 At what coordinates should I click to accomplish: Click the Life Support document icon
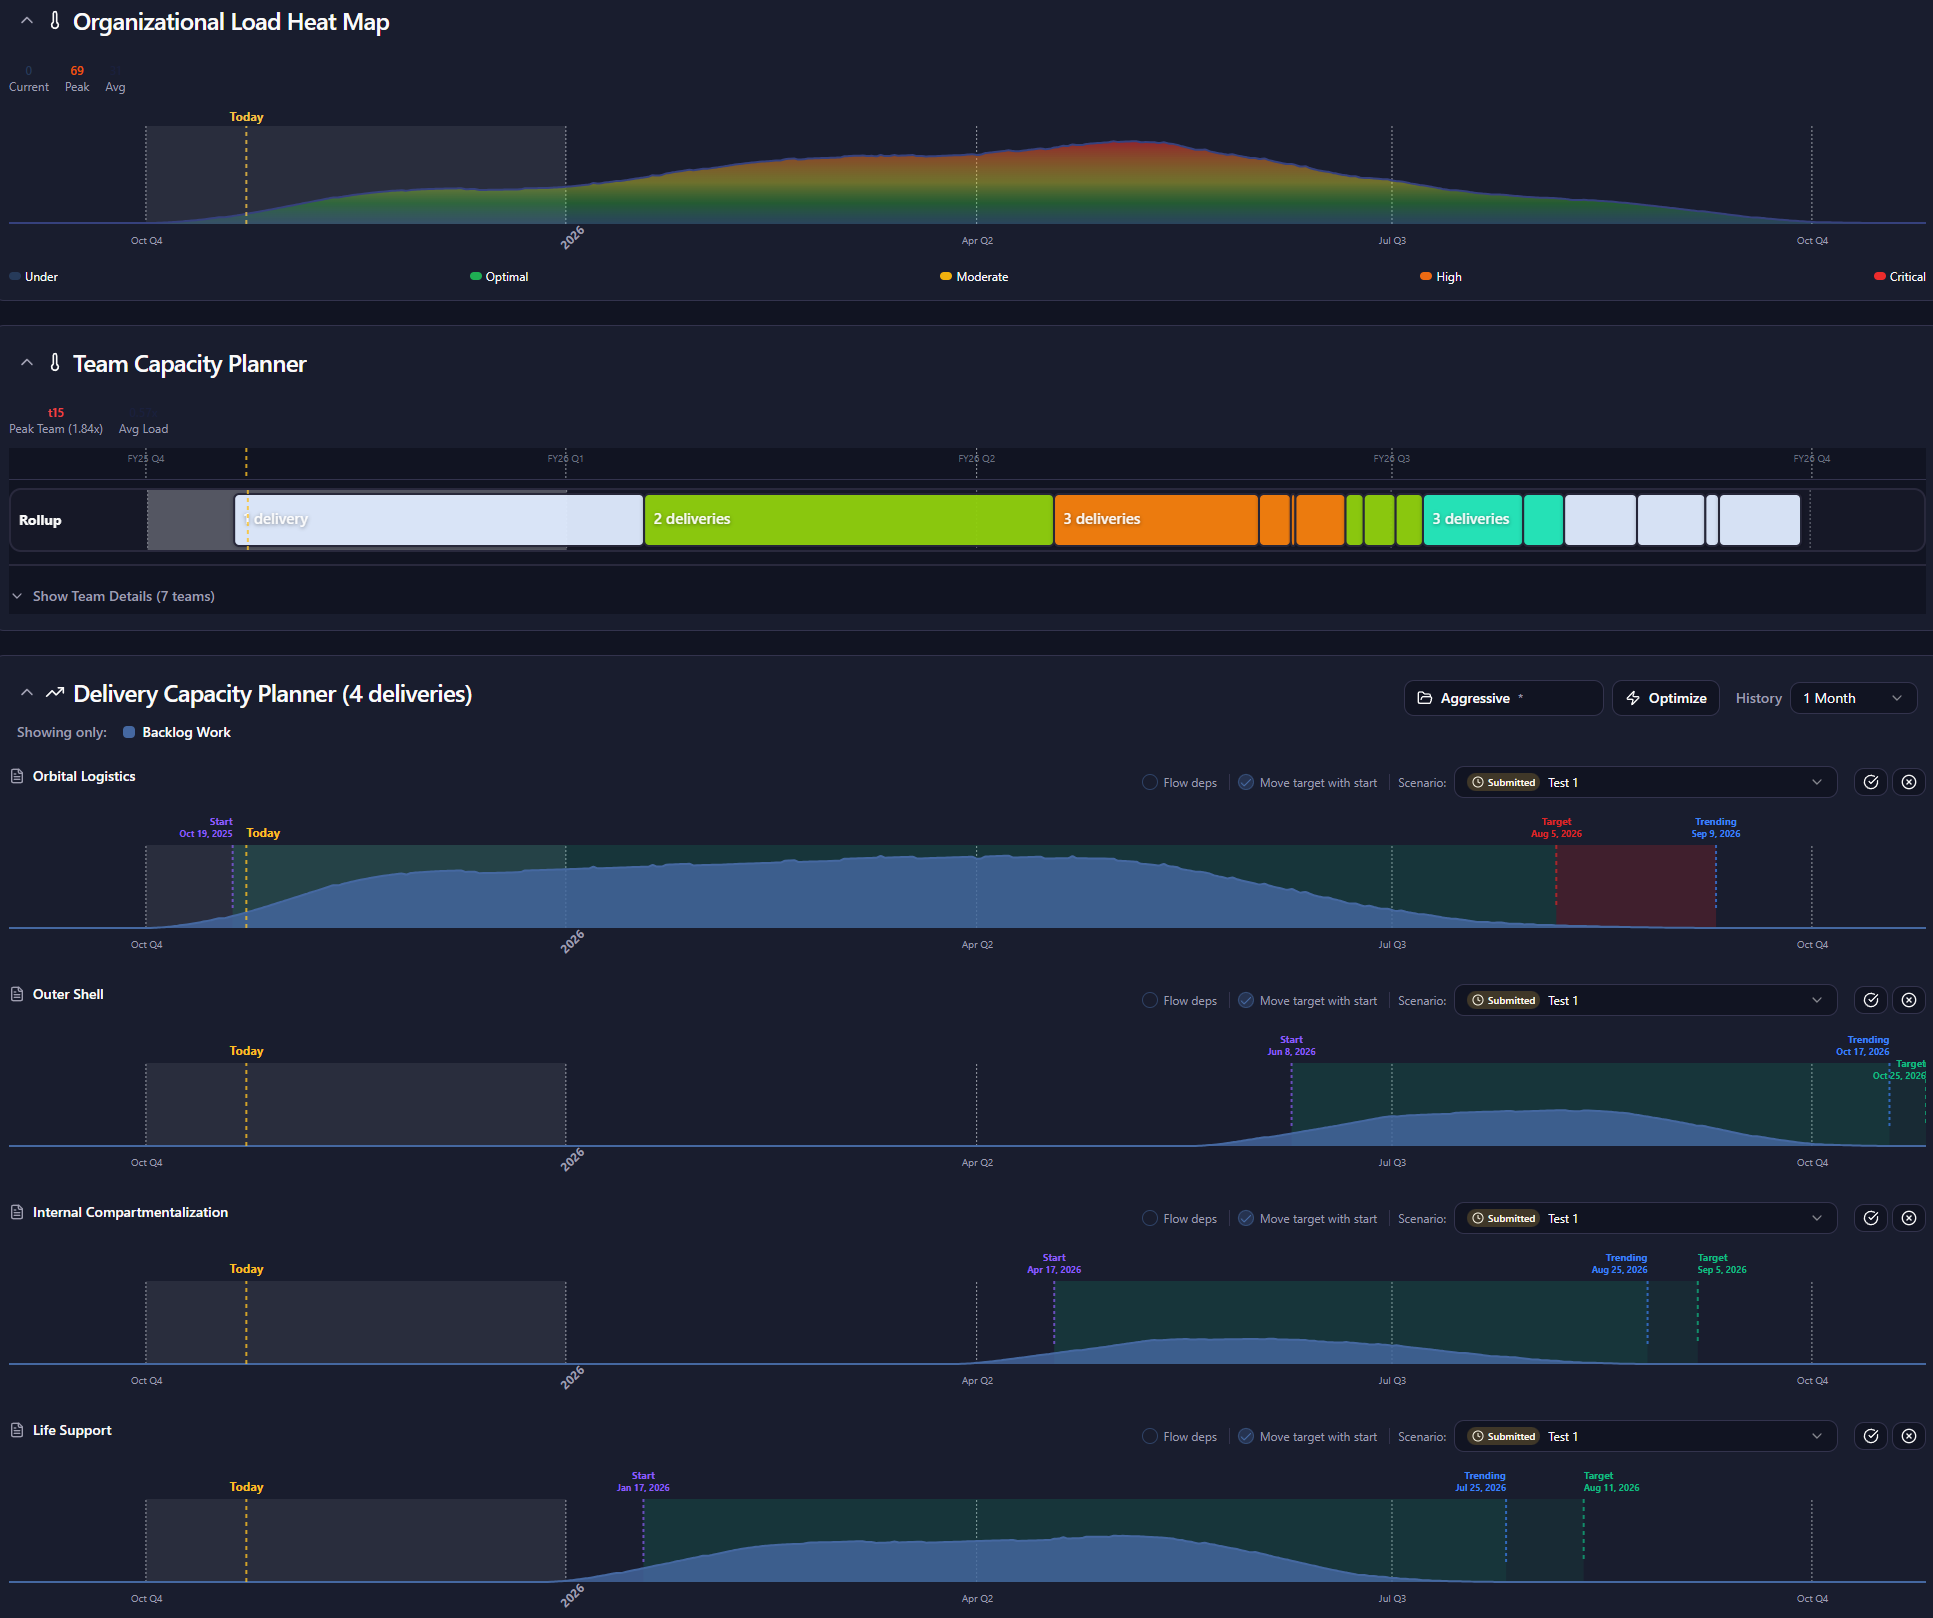point(17,1430)
